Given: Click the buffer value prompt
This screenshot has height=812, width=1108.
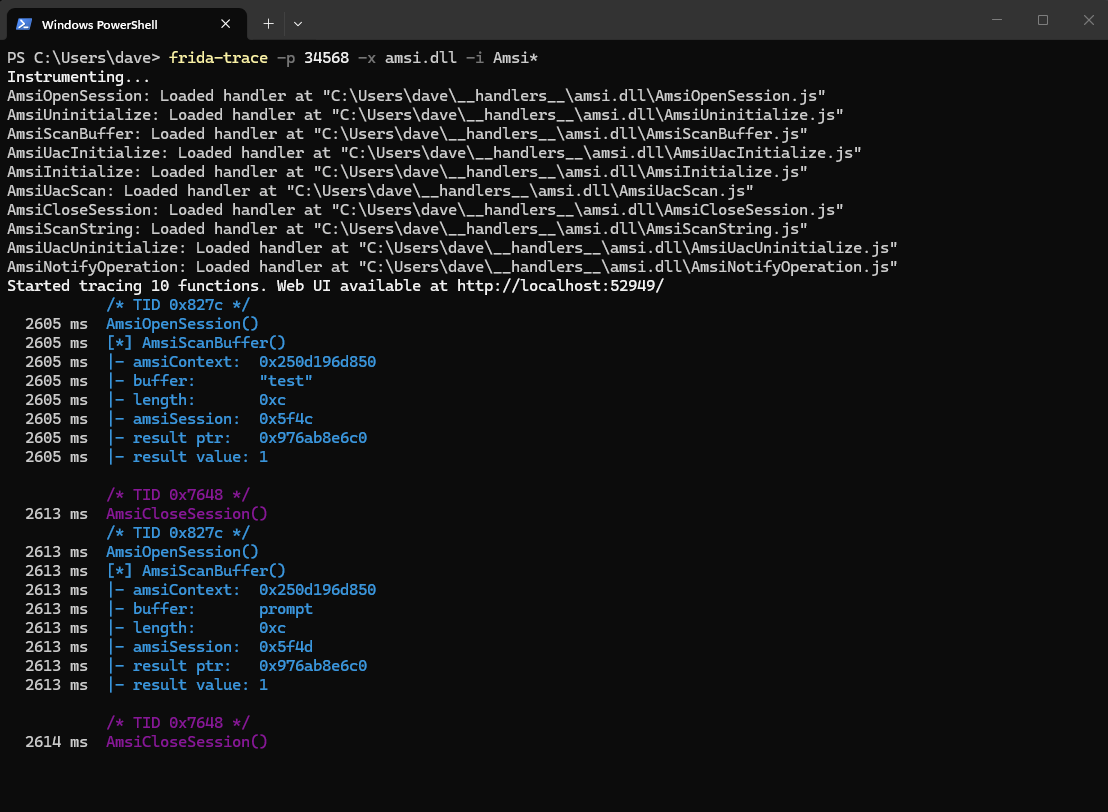Looking at the screenshot, I should [285, 609].
